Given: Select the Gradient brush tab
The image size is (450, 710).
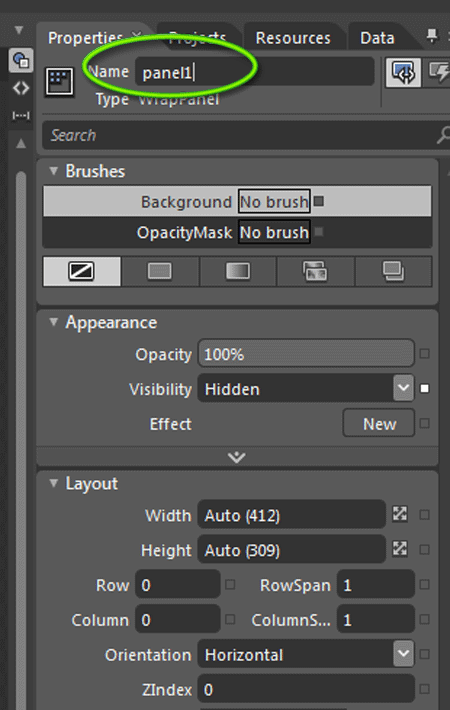Looking at the screenshot, I should click(x=238, y=271).
